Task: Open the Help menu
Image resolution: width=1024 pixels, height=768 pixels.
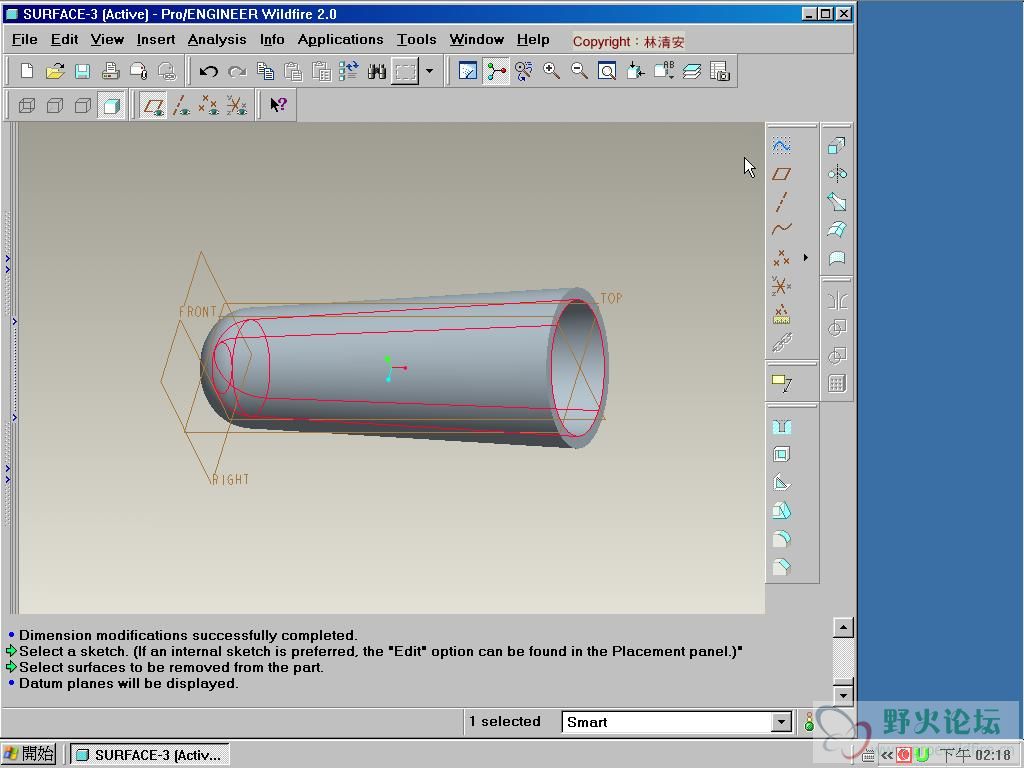Action: 533,40
